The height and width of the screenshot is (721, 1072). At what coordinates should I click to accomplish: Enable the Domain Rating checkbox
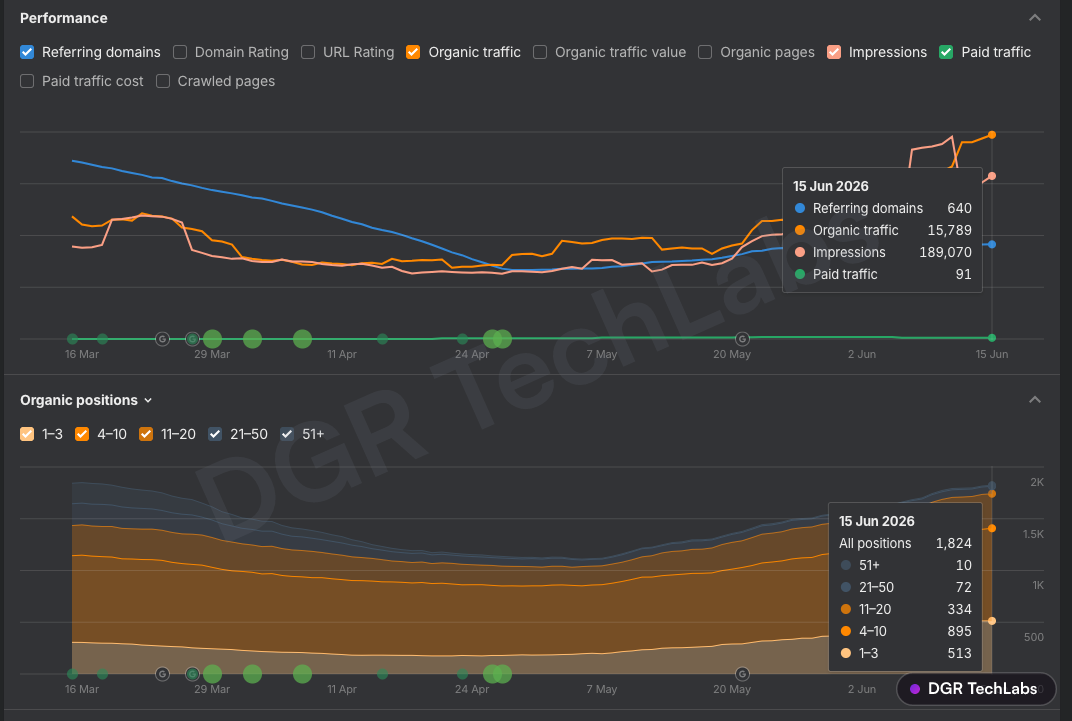pyautogui.click(x=180, y=52)
